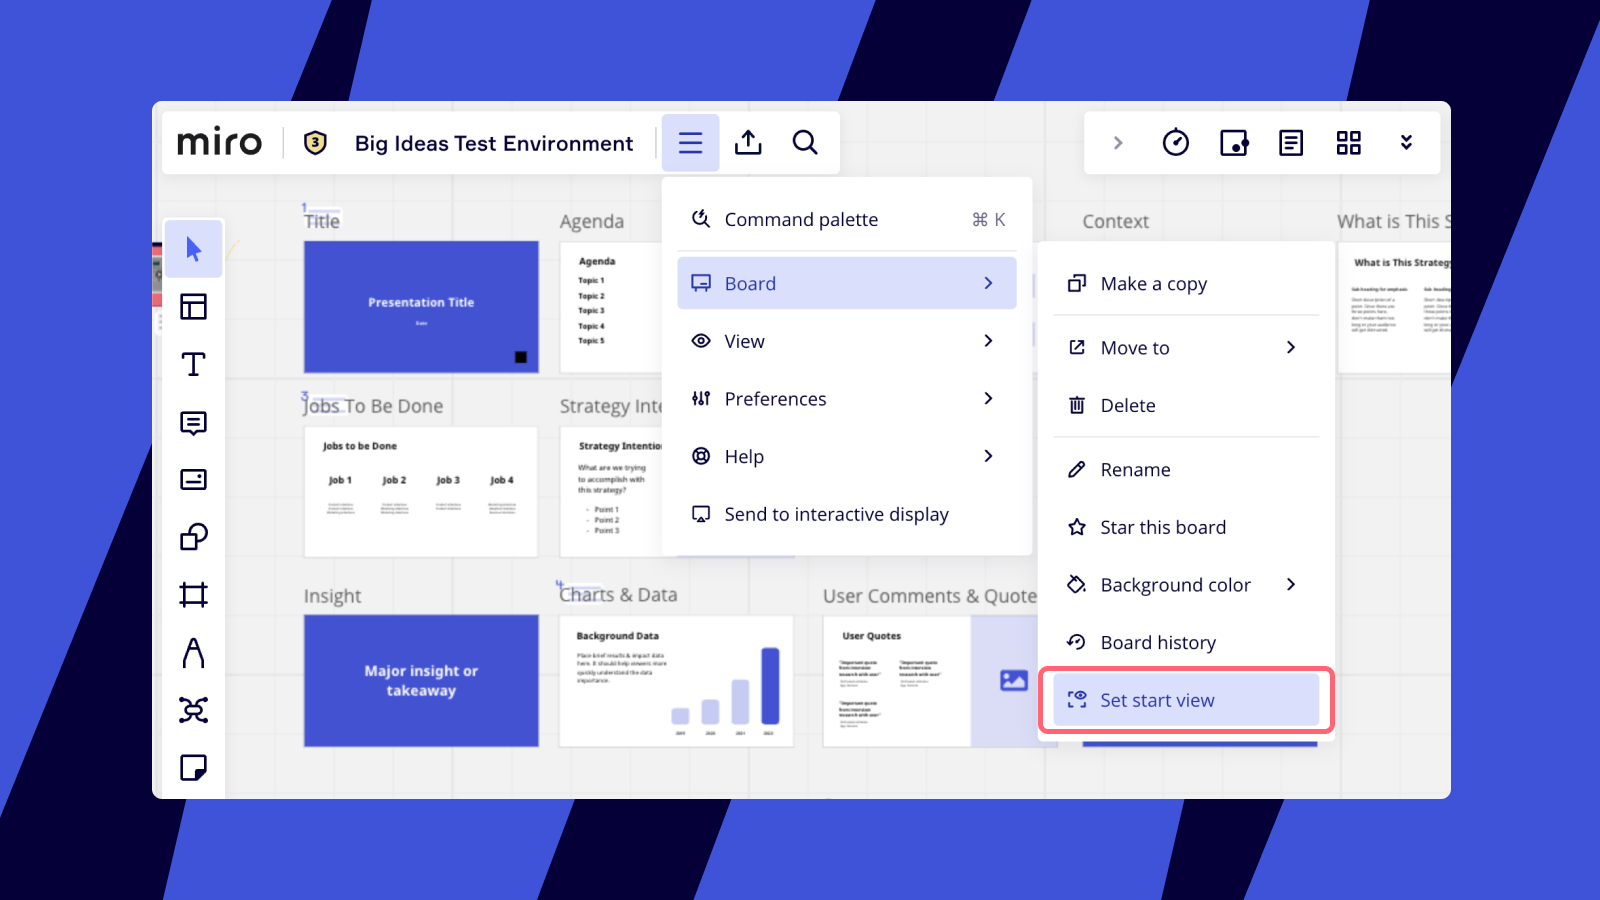Toggle the hamburger main menu button
This screenshot has width=1600, height=900.
click(690, 143)
